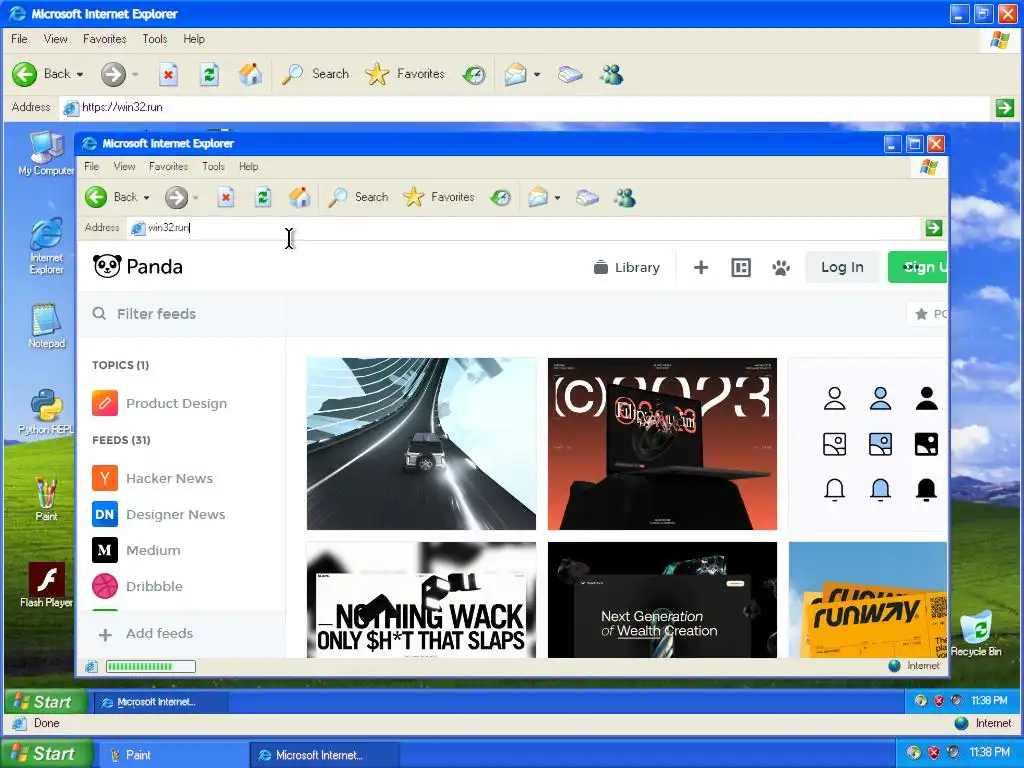Click Back arrow in outer Internet Explorer toolbar

pos(25,74)
